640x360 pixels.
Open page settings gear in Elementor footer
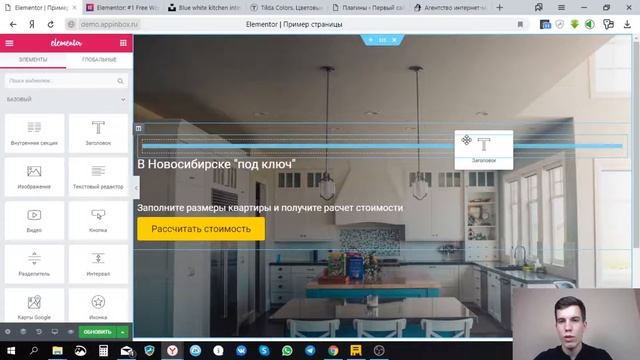coord(8,332)
